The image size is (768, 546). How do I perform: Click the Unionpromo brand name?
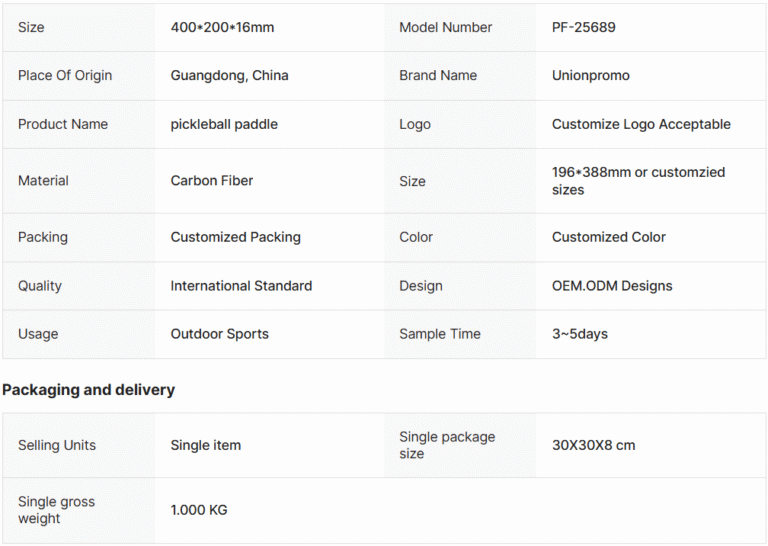pos(591,75)
